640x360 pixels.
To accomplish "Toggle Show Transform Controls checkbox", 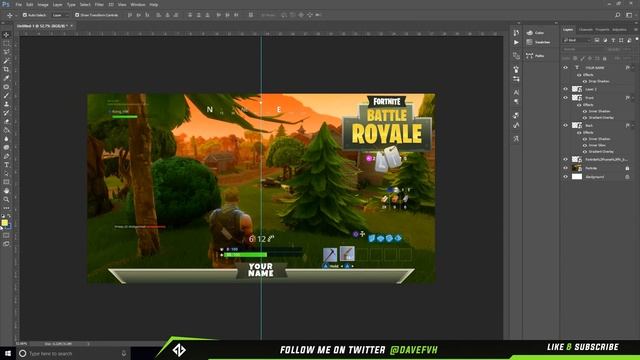I will pyautogui.click(x=77, y=15).
